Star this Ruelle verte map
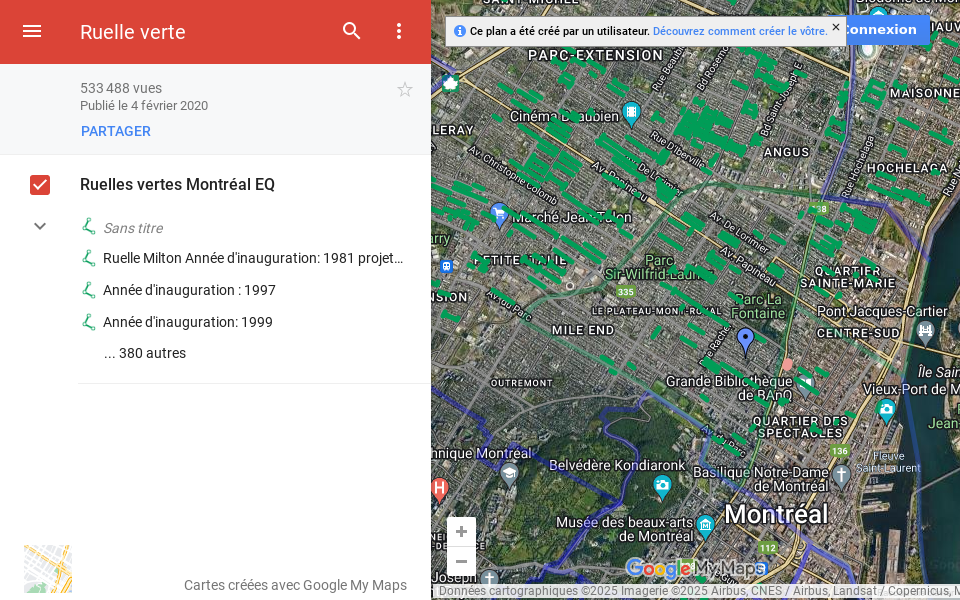 405,90
